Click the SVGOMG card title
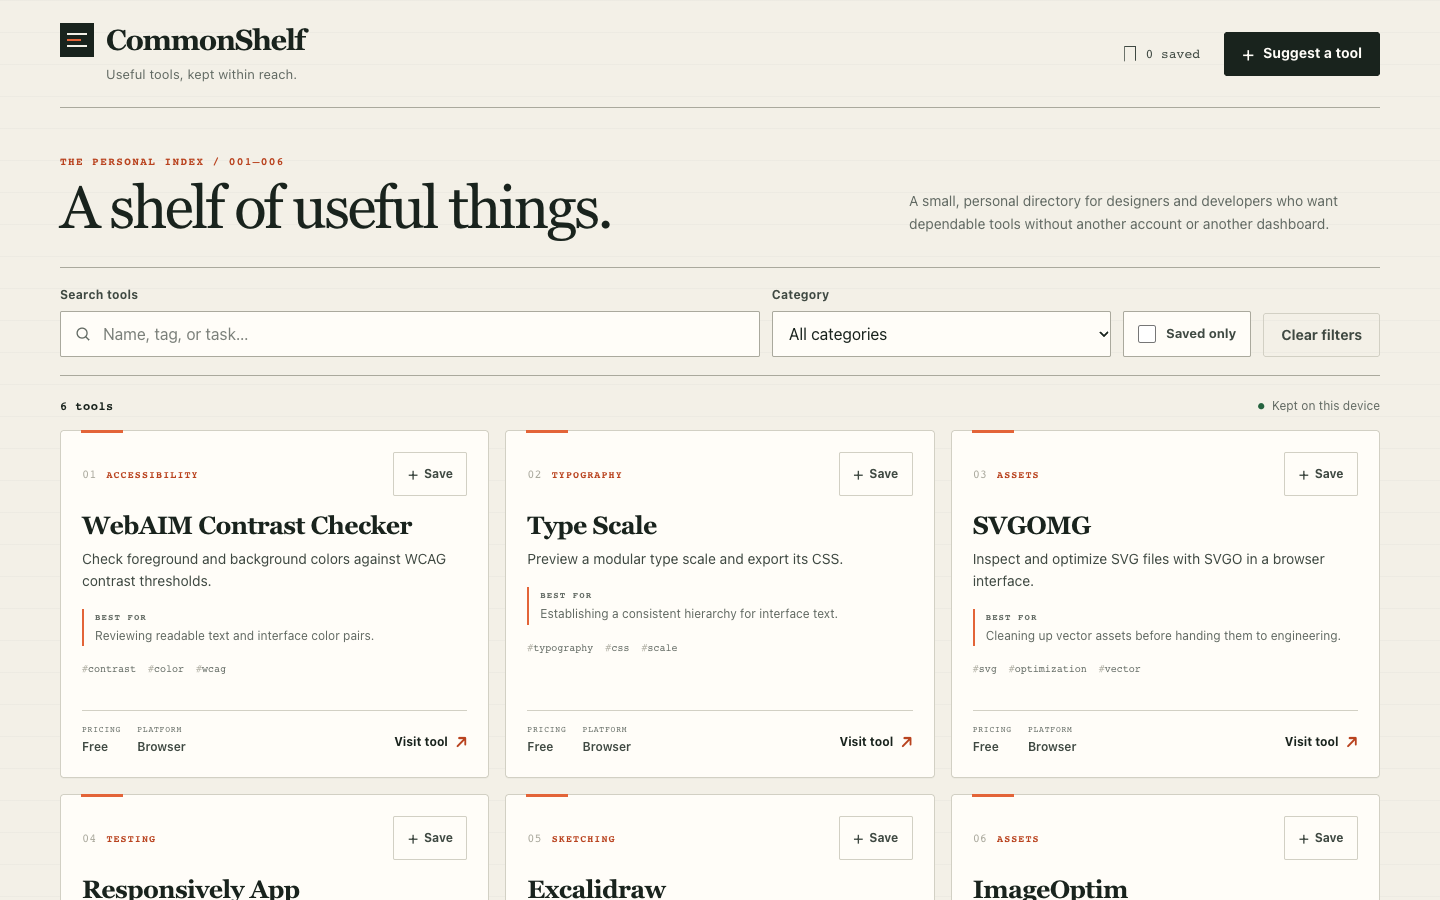The width and height of the screenshot is (1440, 900). click(1031, 525)
